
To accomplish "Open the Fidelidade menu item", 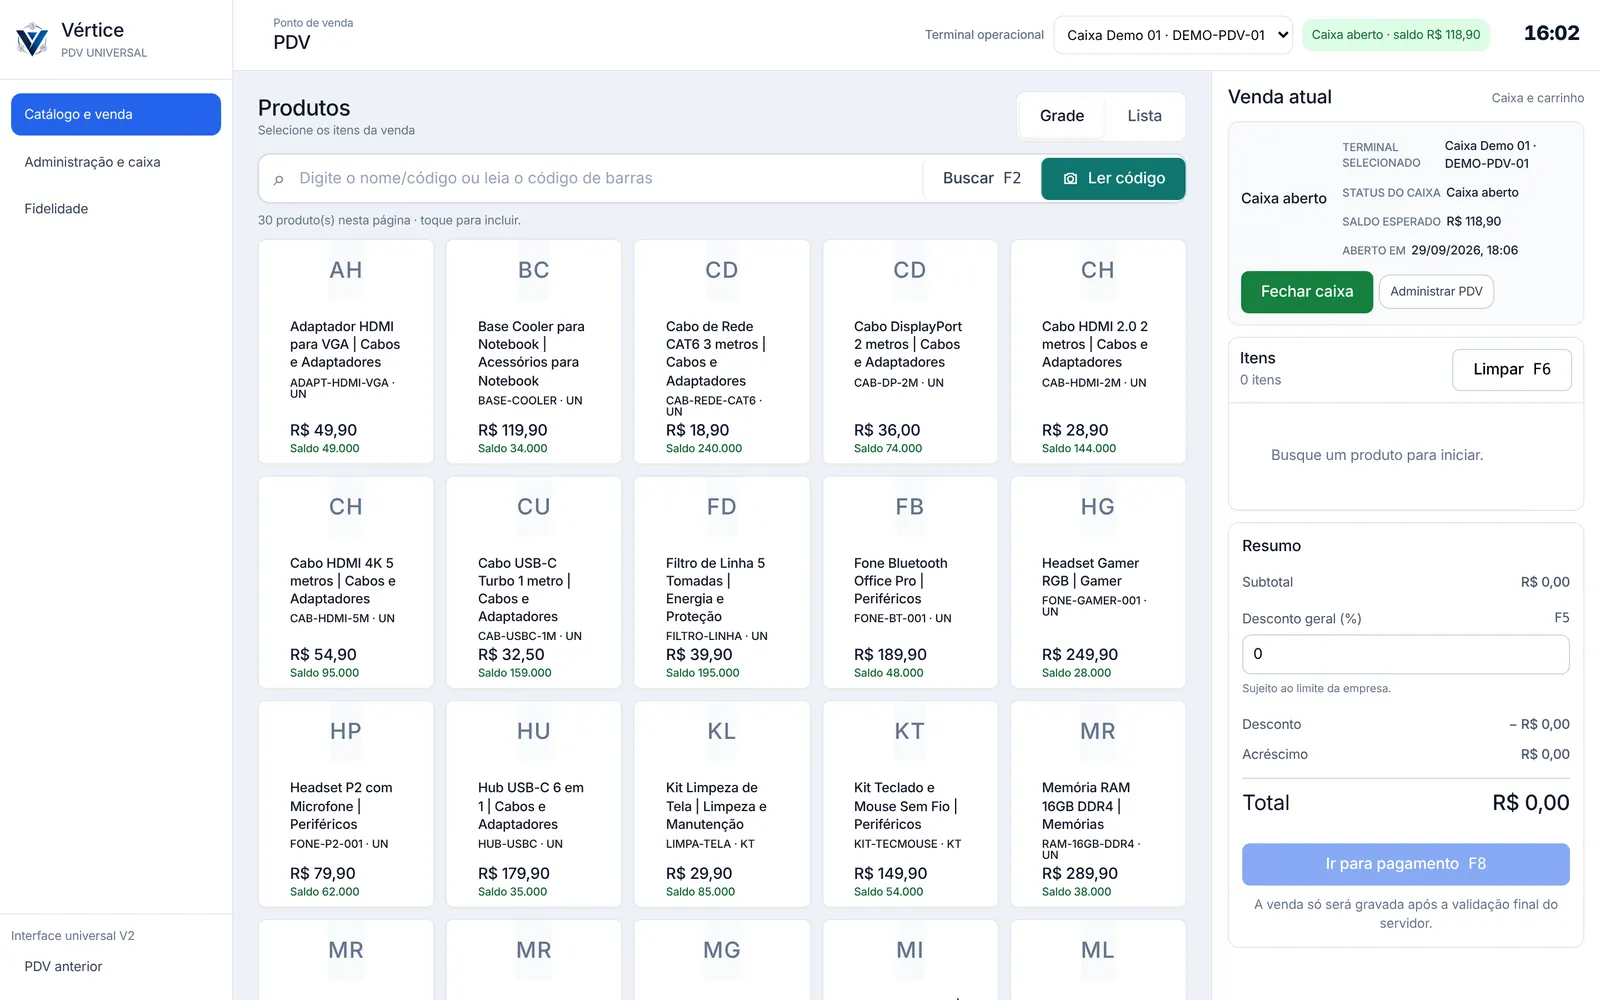I will pyautogui.click(x=116, y=209).
